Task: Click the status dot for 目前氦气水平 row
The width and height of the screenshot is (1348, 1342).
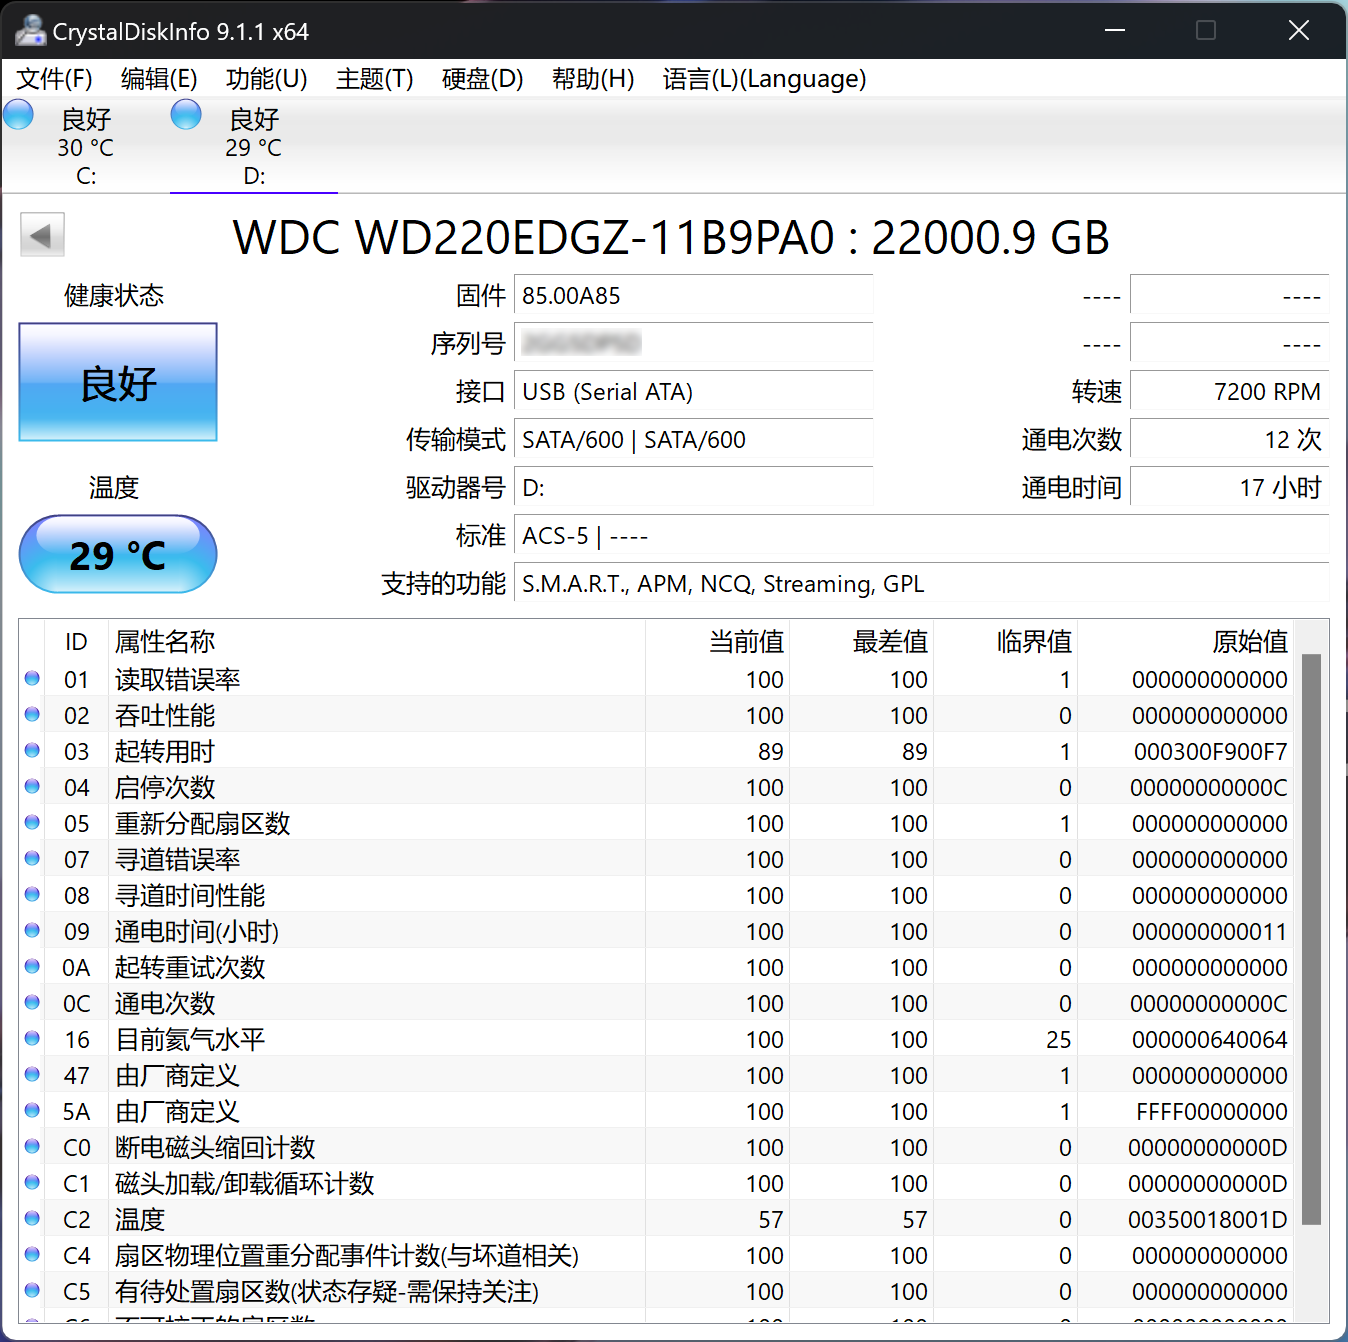Action: (32, 1039)
